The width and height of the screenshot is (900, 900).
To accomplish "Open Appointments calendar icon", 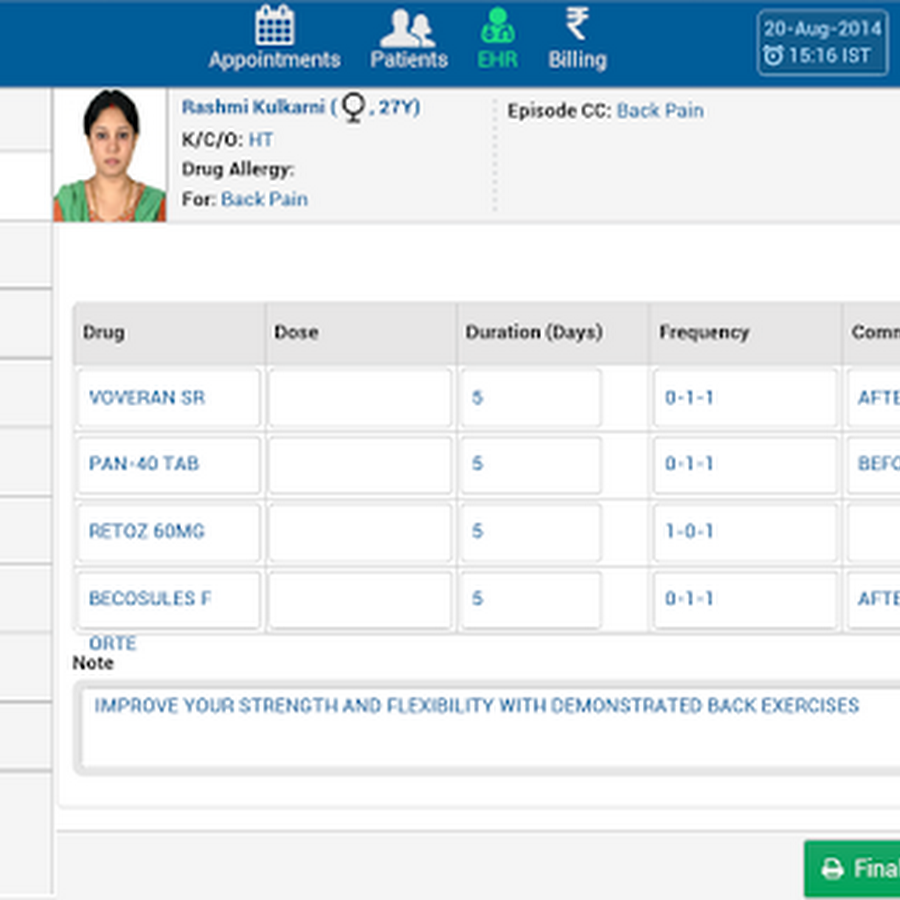I will (275, 25).
